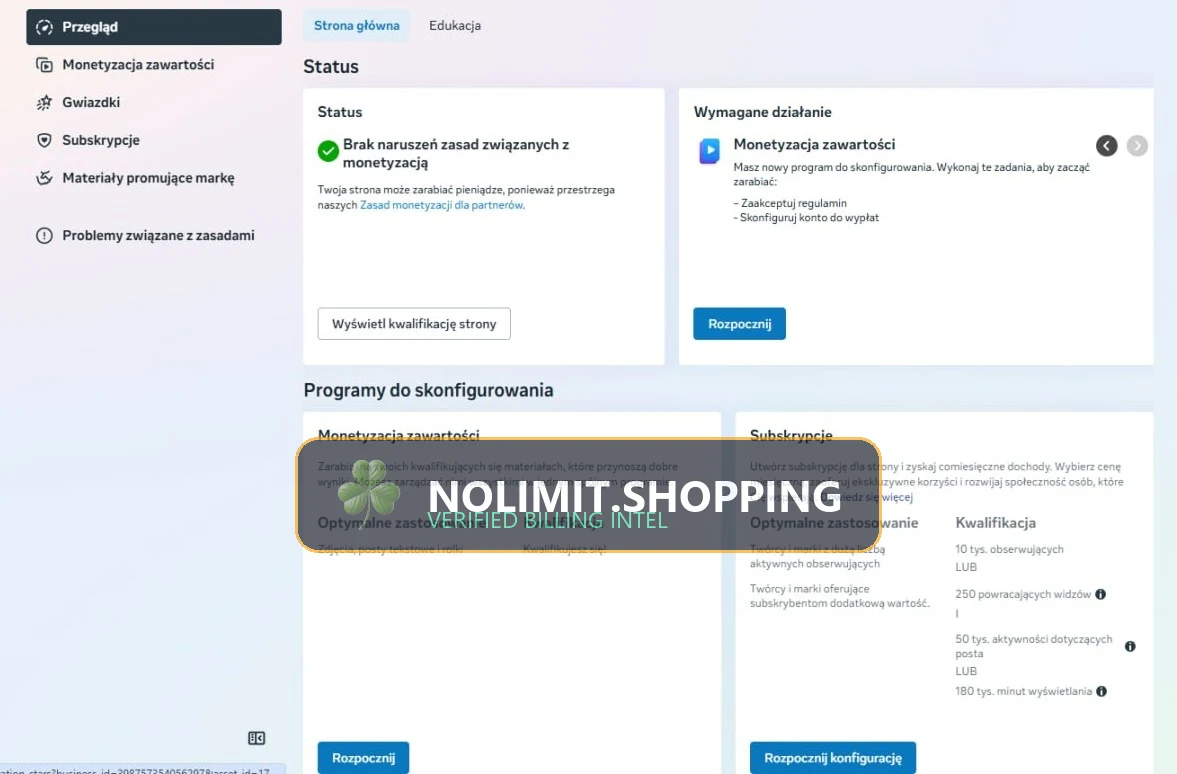Screen dimensions: 1177x774
Task: Go to Gwiazdki section
Action: click(91, 102)
